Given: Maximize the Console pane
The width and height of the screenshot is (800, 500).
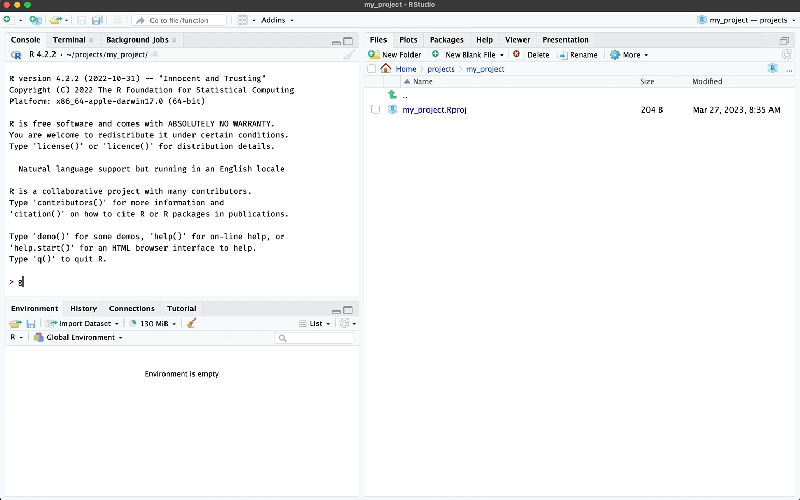Looking at the screenshot, I should tap(348, 41).
